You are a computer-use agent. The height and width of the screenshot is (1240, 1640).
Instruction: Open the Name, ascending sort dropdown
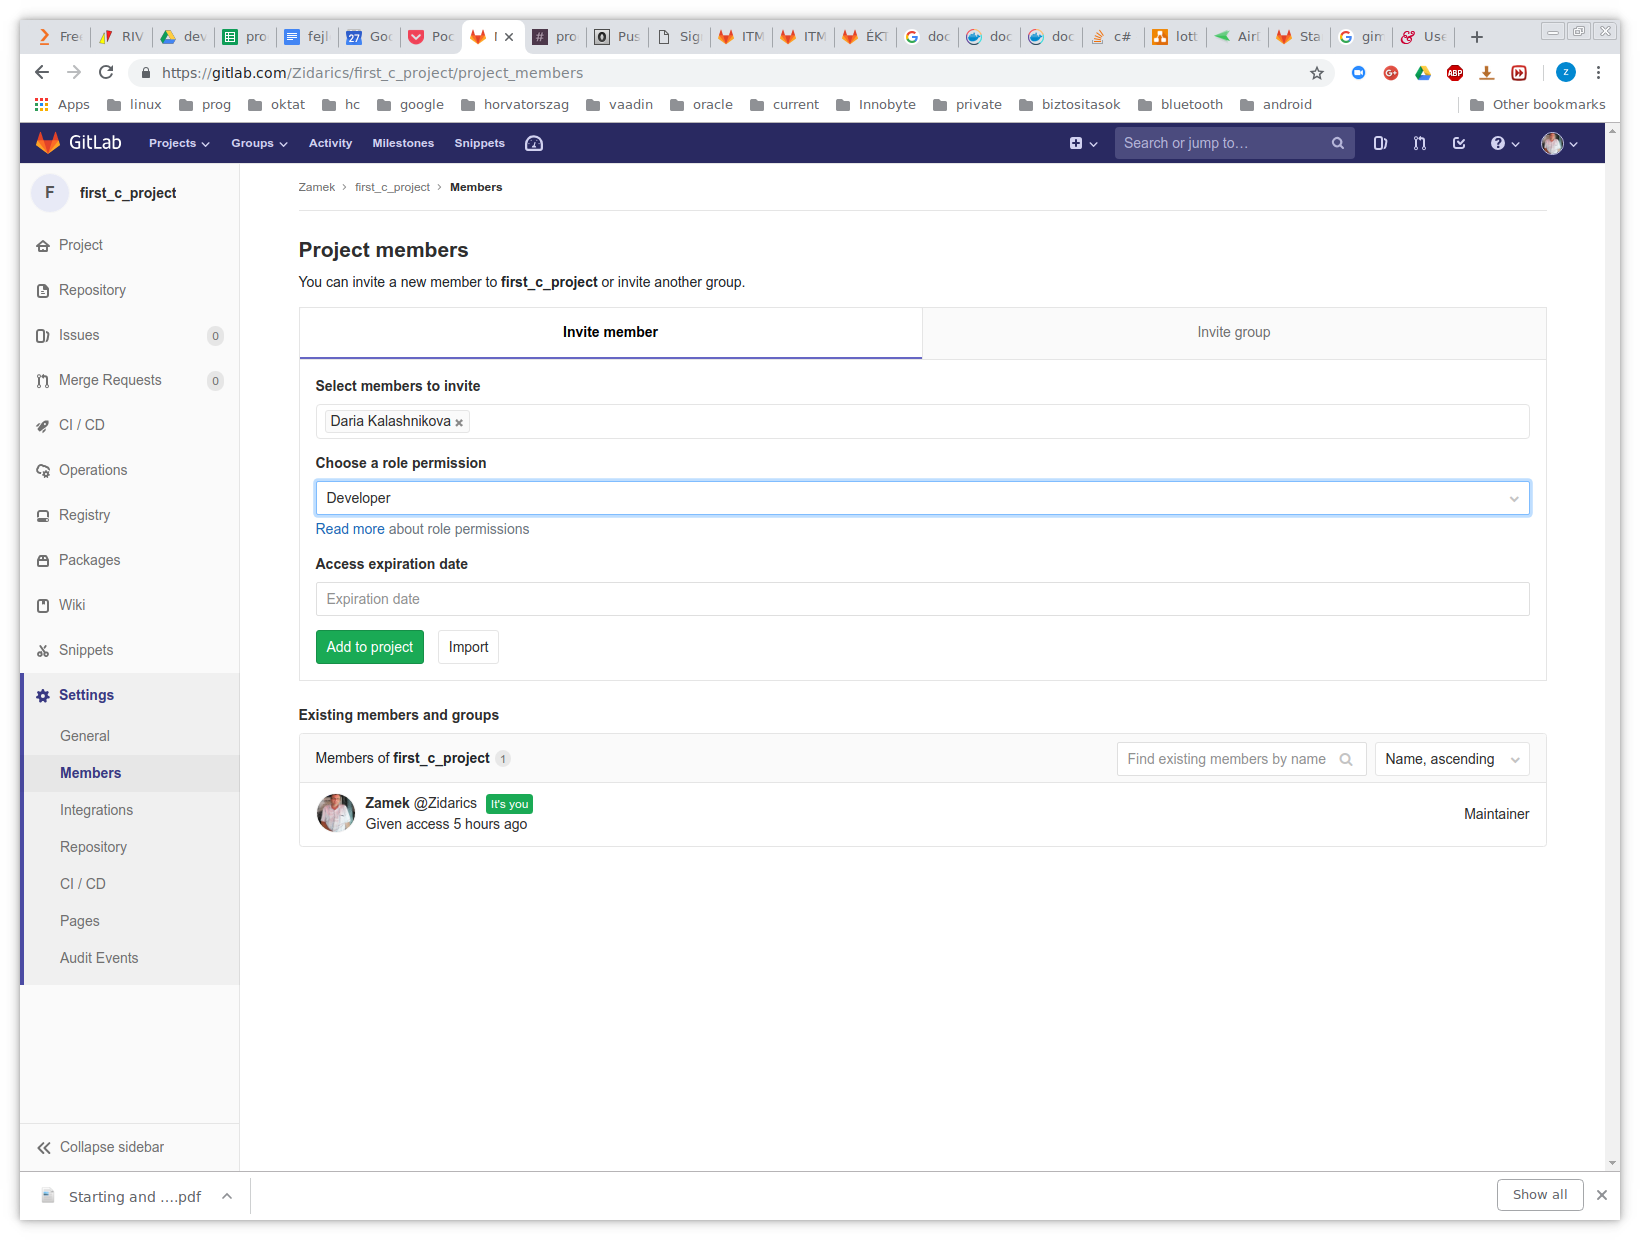point(1451,759)
